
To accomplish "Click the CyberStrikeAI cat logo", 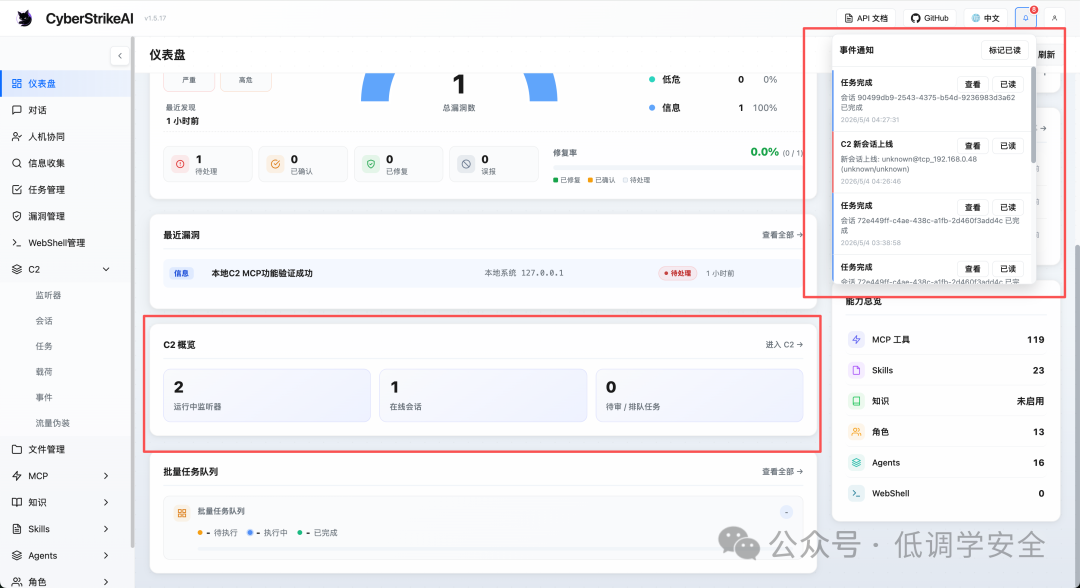I will point(25,19).
